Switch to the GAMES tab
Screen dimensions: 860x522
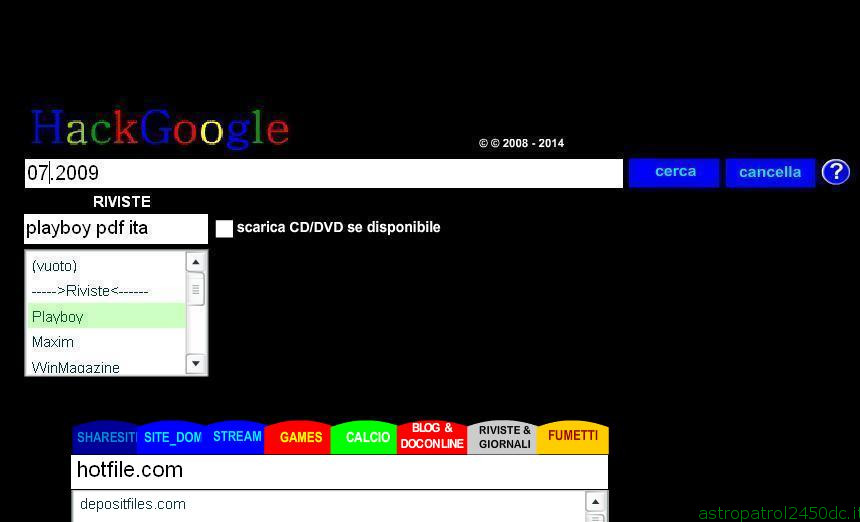[x=299, y=438]
